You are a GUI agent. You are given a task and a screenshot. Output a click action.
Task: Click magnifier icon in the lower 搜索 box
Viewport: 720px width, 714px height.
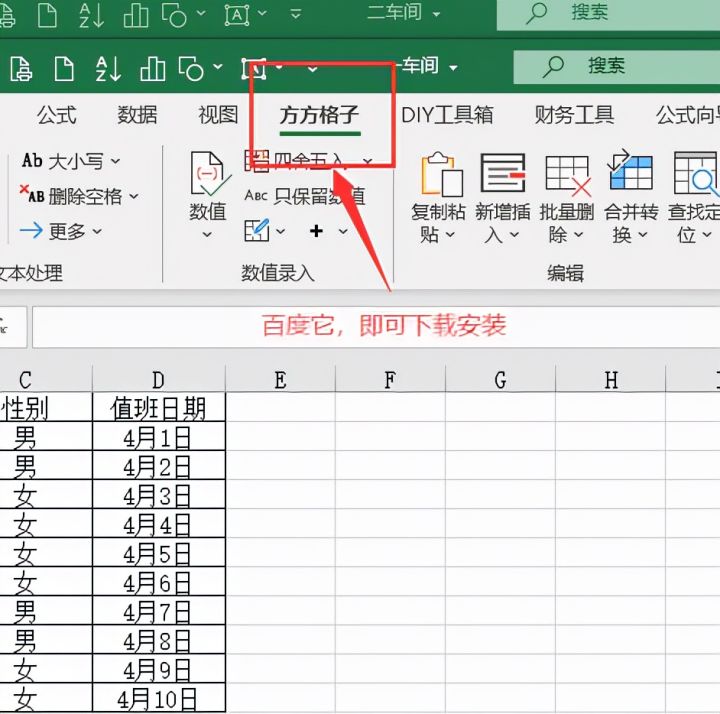[x=553, y=67]
